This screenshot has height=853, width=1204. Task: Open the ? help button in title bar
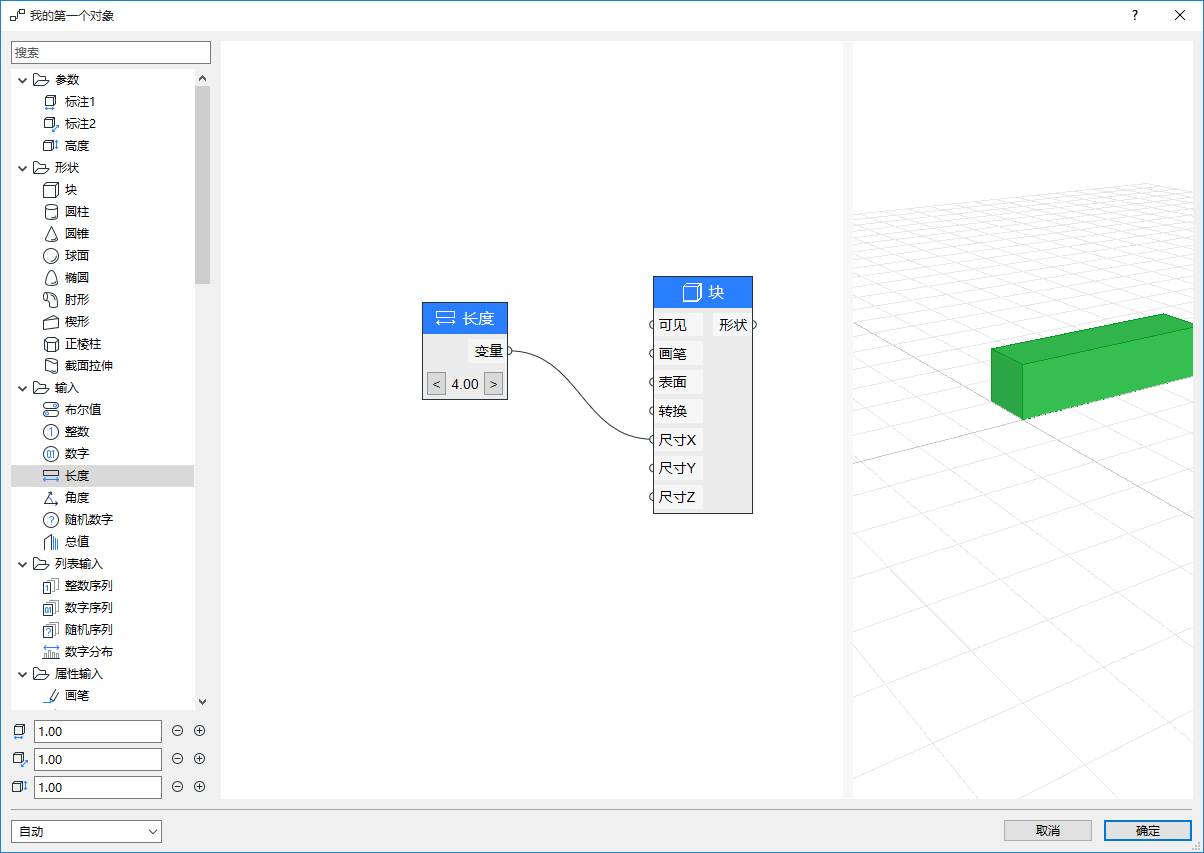[1135, 15]
